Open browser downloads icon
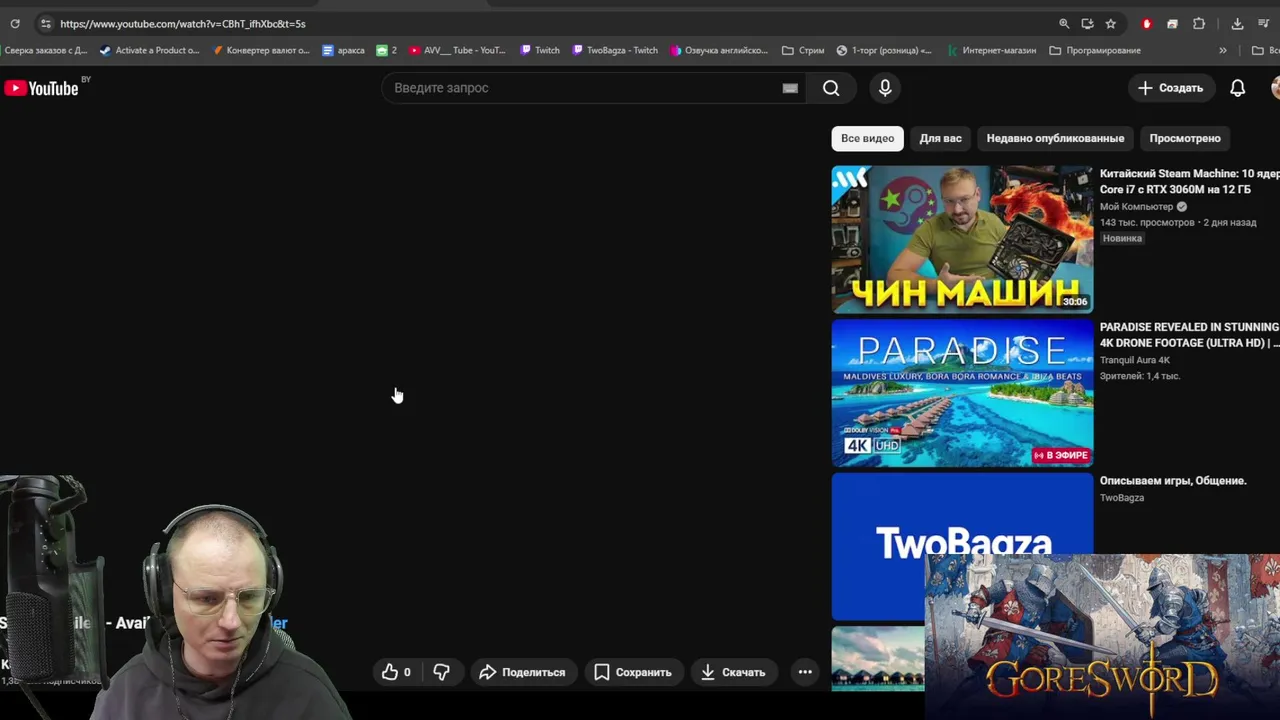Screen dimensions: 1280x720 coord(1237,23)
